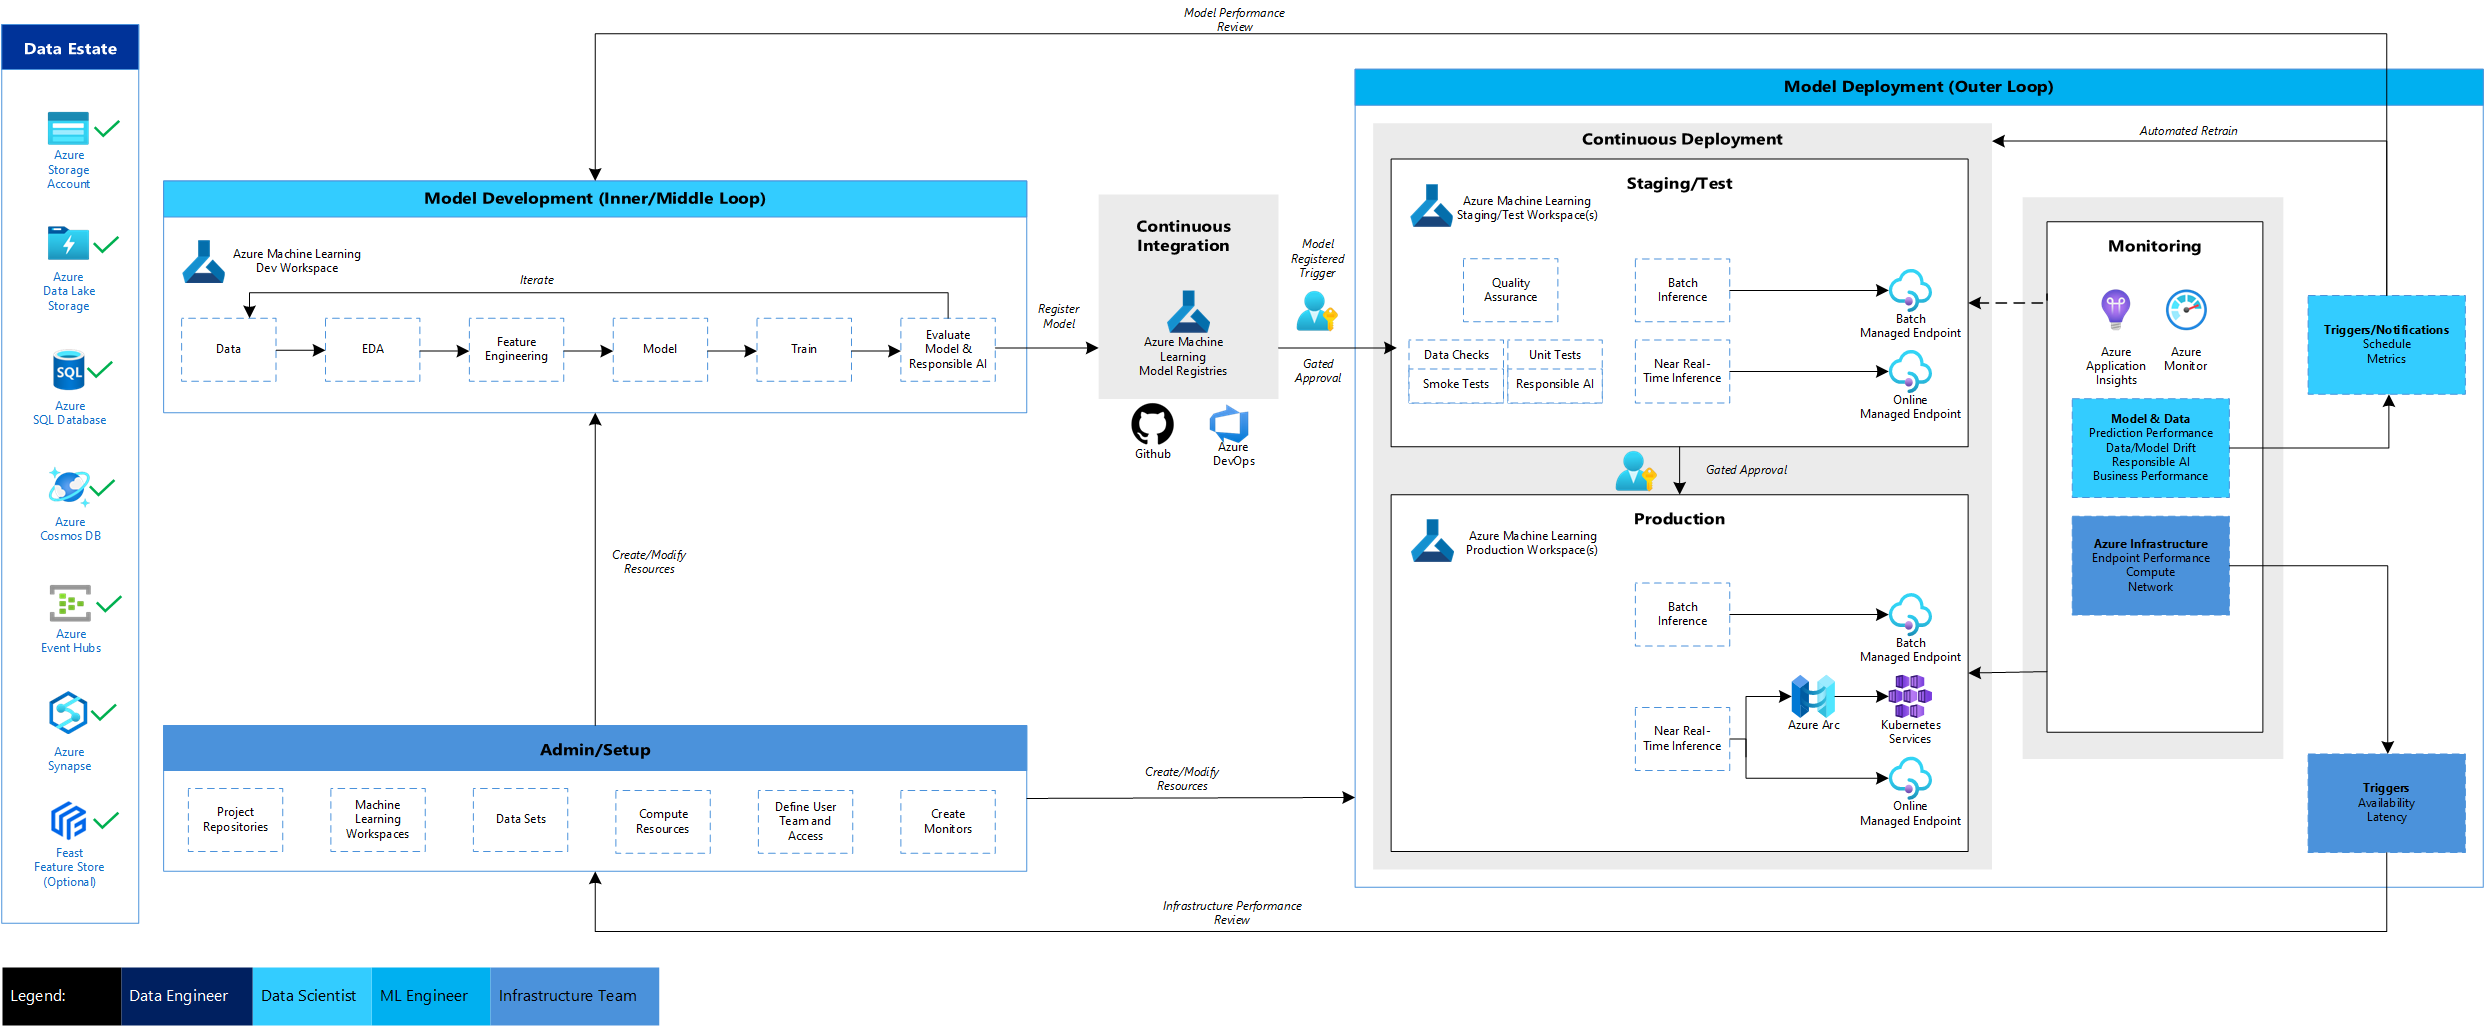The width and height of the screenshot is (2485, 1026).
Task: Click the Azure ML Dev Workspace icon
Action: pos(204,261)
